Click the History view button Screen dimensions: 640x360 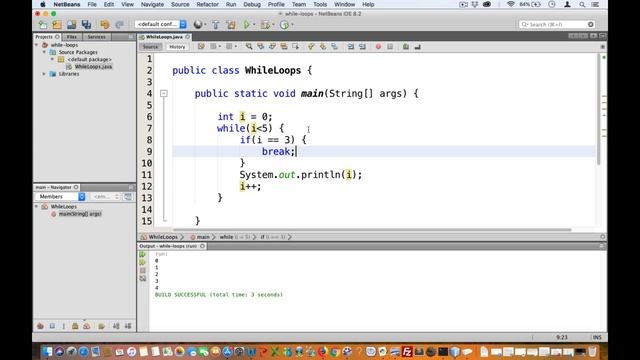pos(177,47)
